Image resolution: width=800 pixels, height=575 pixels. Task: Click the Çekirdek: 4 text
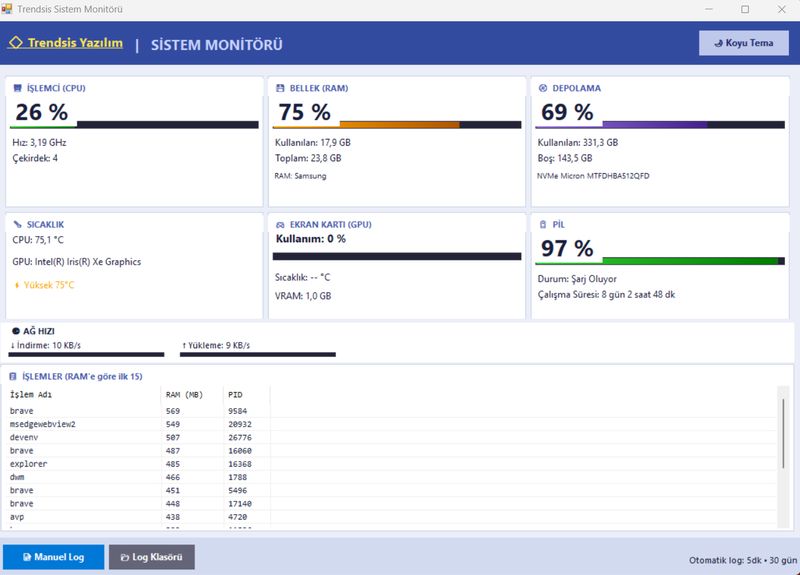pyautogui.click(x=35, y=158)
